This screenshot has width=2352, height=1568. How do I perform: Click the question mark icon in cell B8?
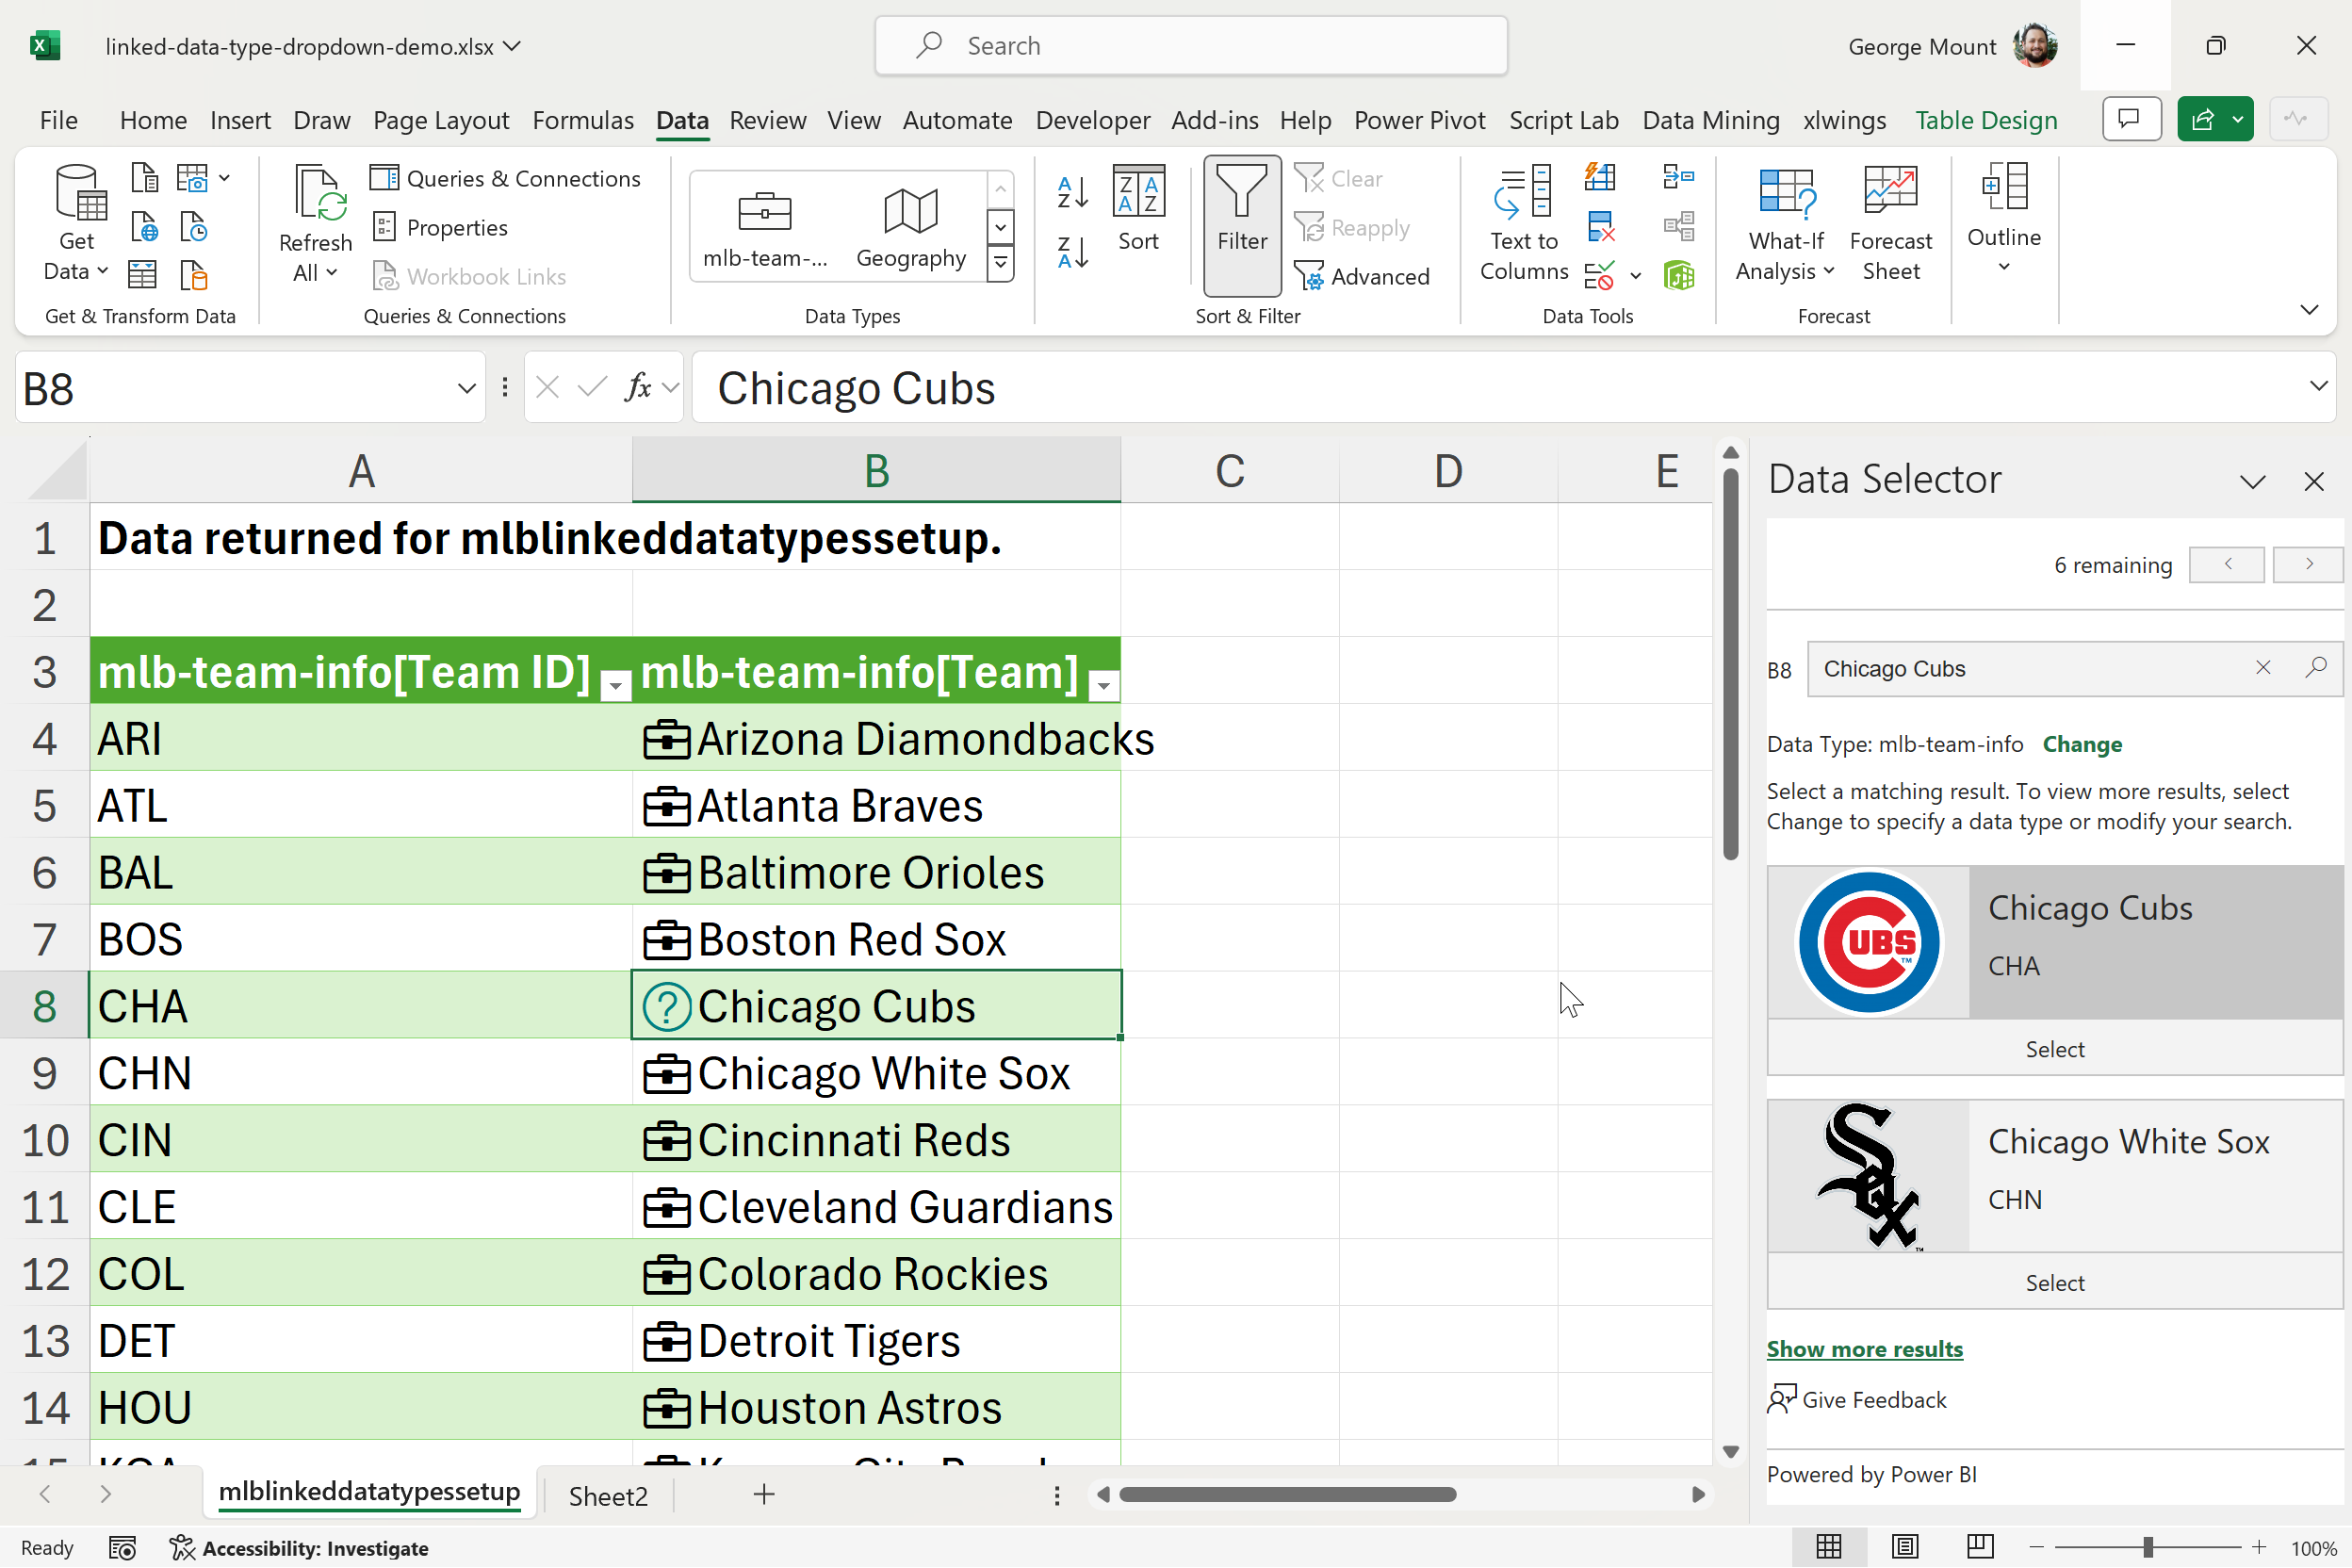click(x=666, y=1006)
